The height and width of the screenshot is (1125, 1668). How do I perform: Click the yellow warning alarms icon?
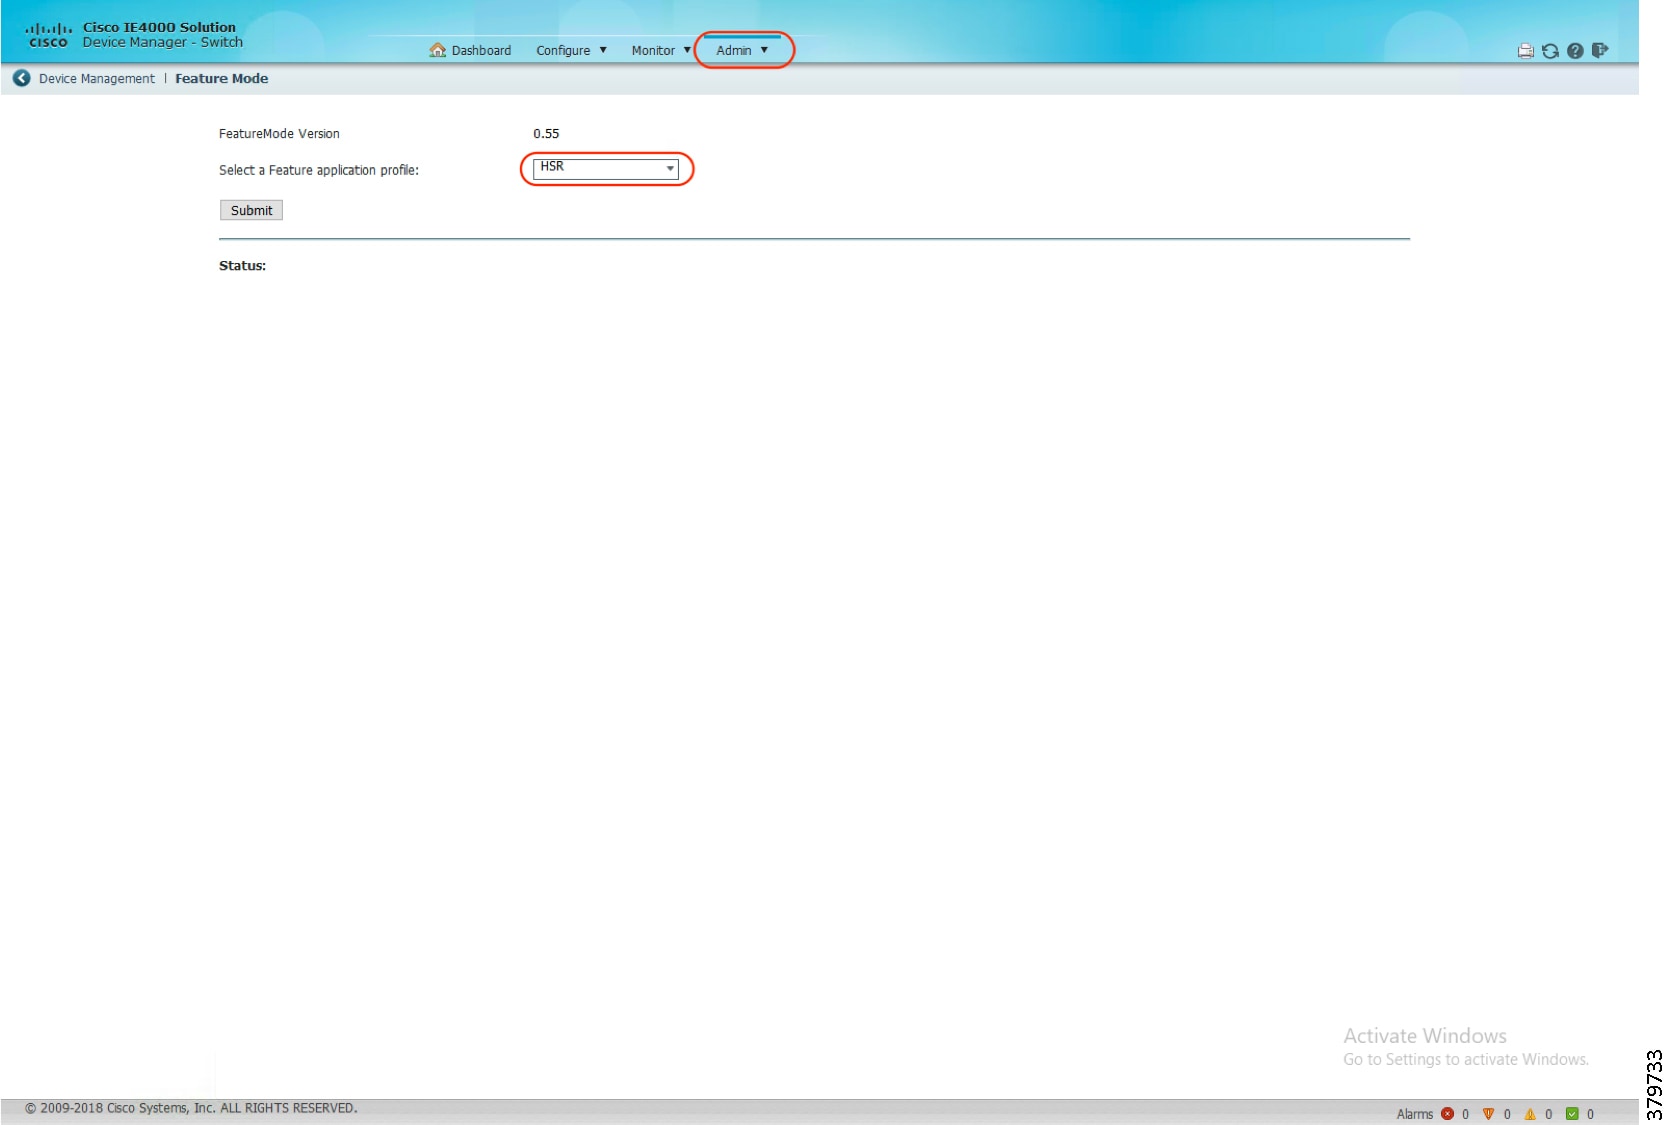tap(1530, 1114)
